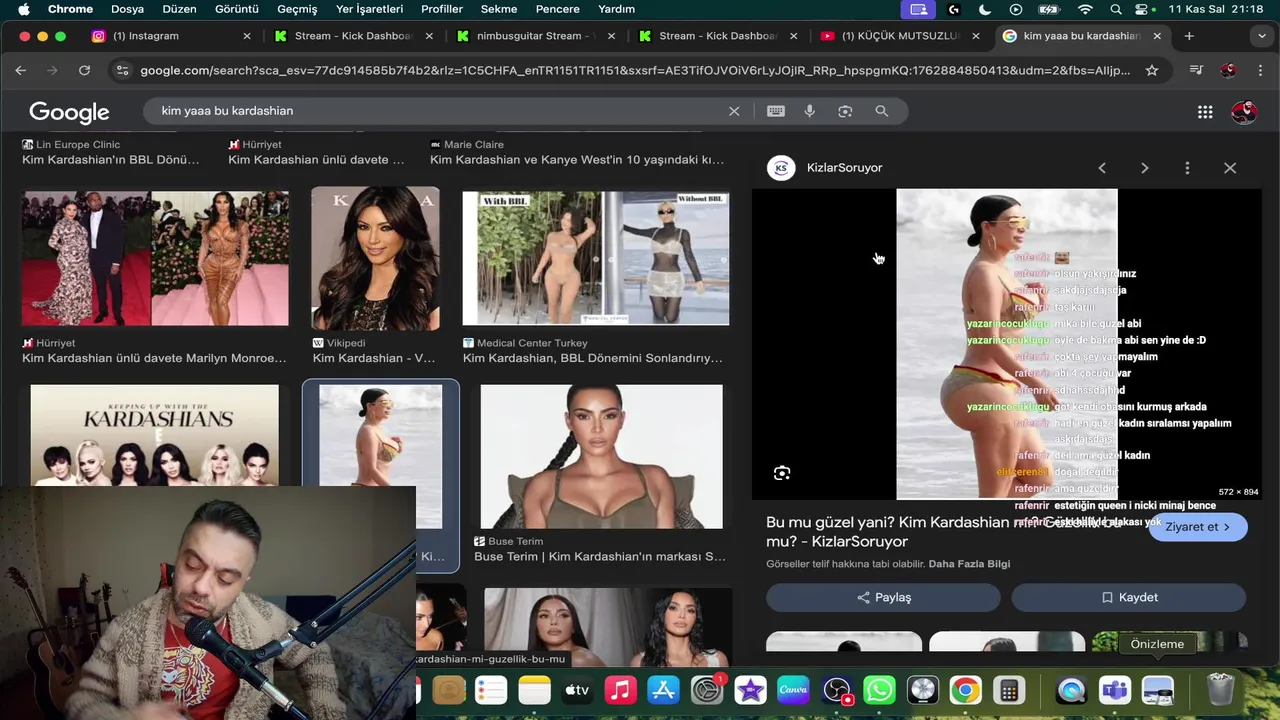
Task: Open Chrome's three-dot menu
Action: [1260, 70]
